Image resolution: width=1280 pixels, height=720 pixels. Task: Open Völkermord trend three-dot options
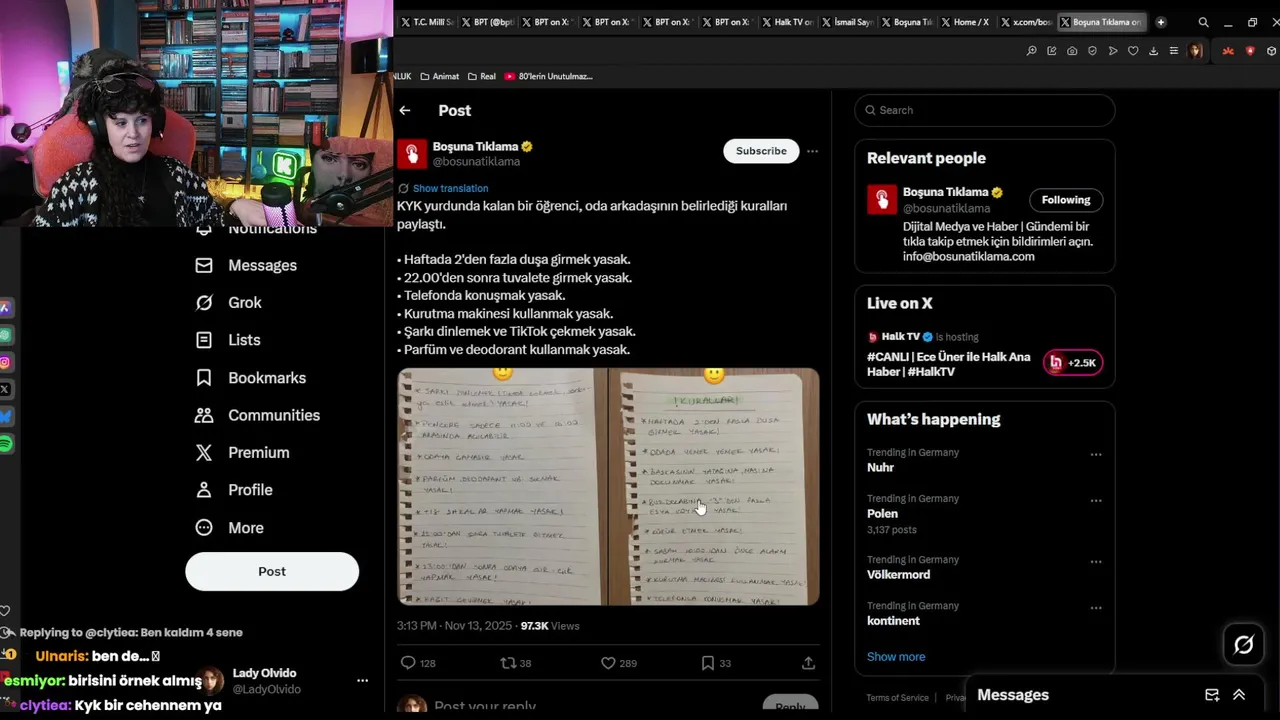(1096, 561)
